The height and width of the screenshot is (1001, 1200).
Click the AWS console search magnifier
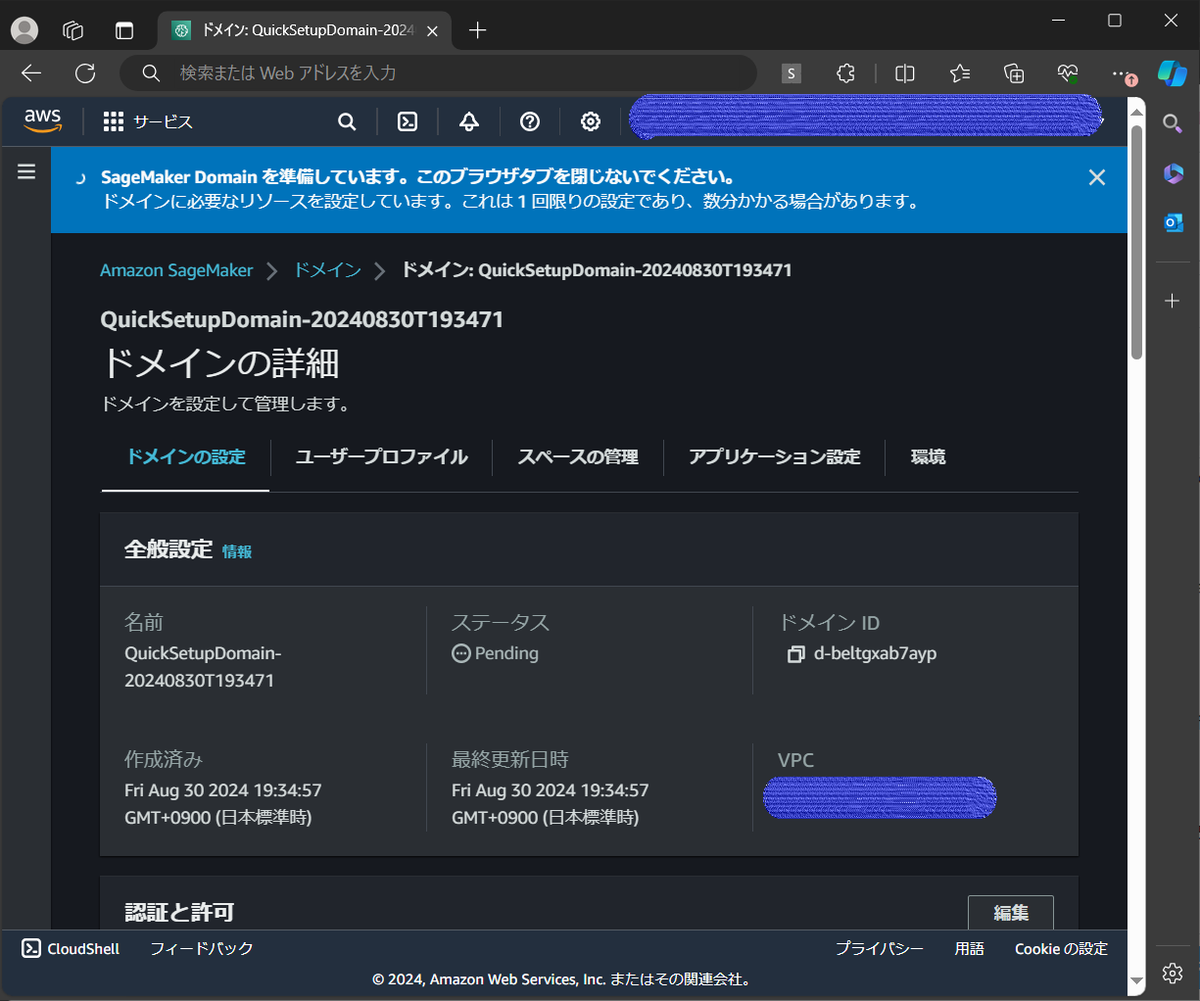point(347,122)
